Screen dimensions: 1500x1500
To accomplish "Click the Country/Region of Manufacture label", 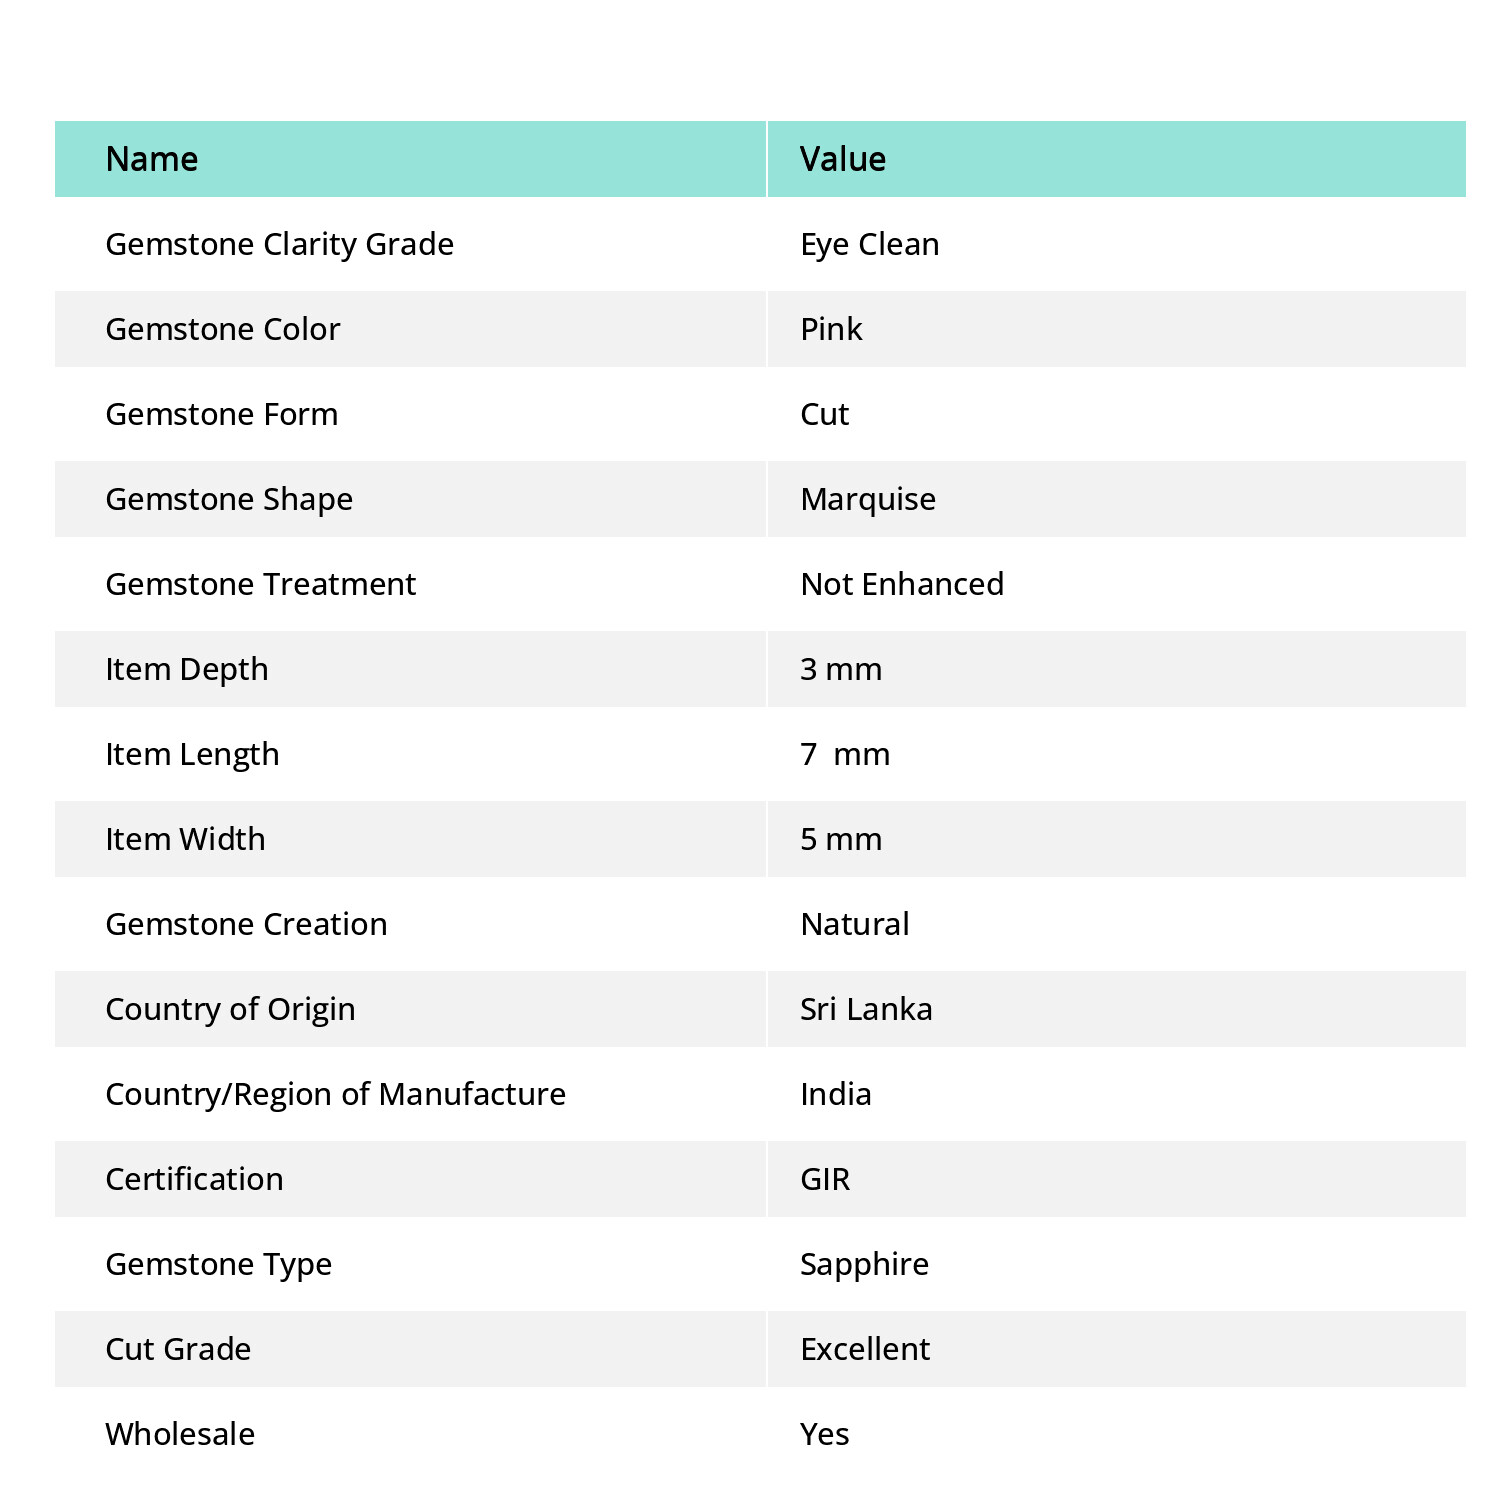I will (336, 1094).
